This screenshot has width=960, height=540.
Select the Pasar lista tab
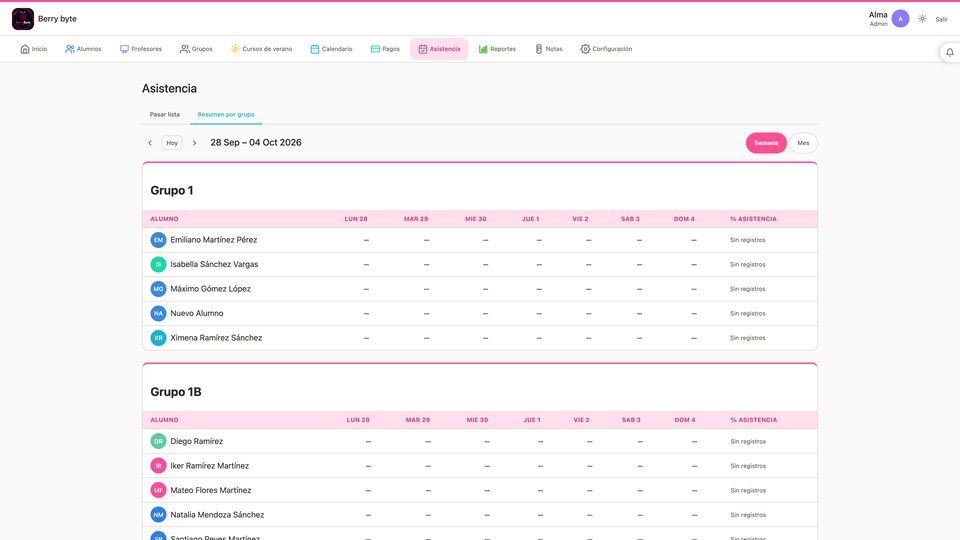pyautogui.click(x=165, y=114)
